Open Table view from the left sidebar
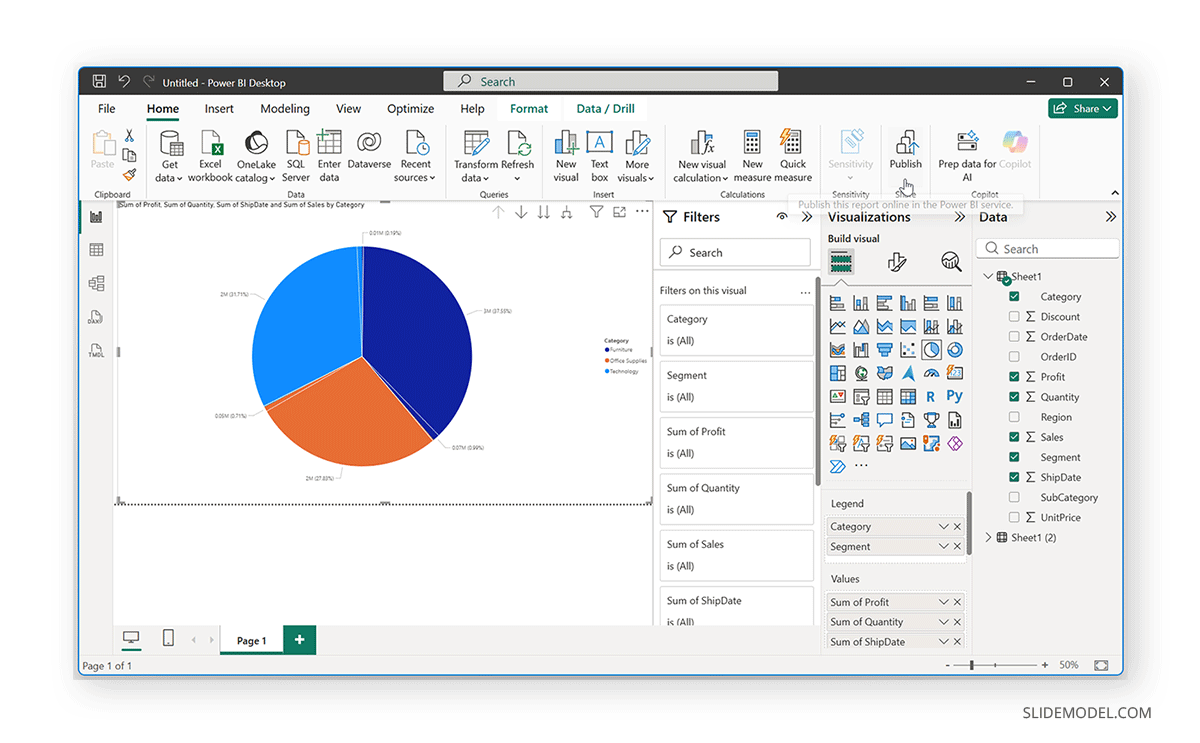The width and height of the screenshot is (1200, 743). (x=95, y=249)
